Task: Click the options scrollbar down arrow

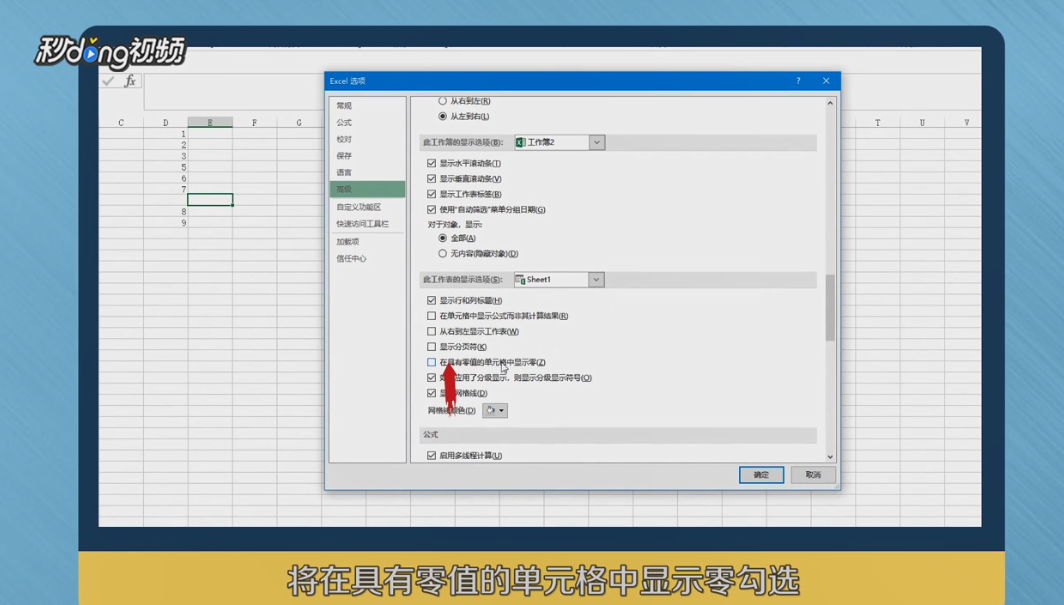Action: [830, 457]
